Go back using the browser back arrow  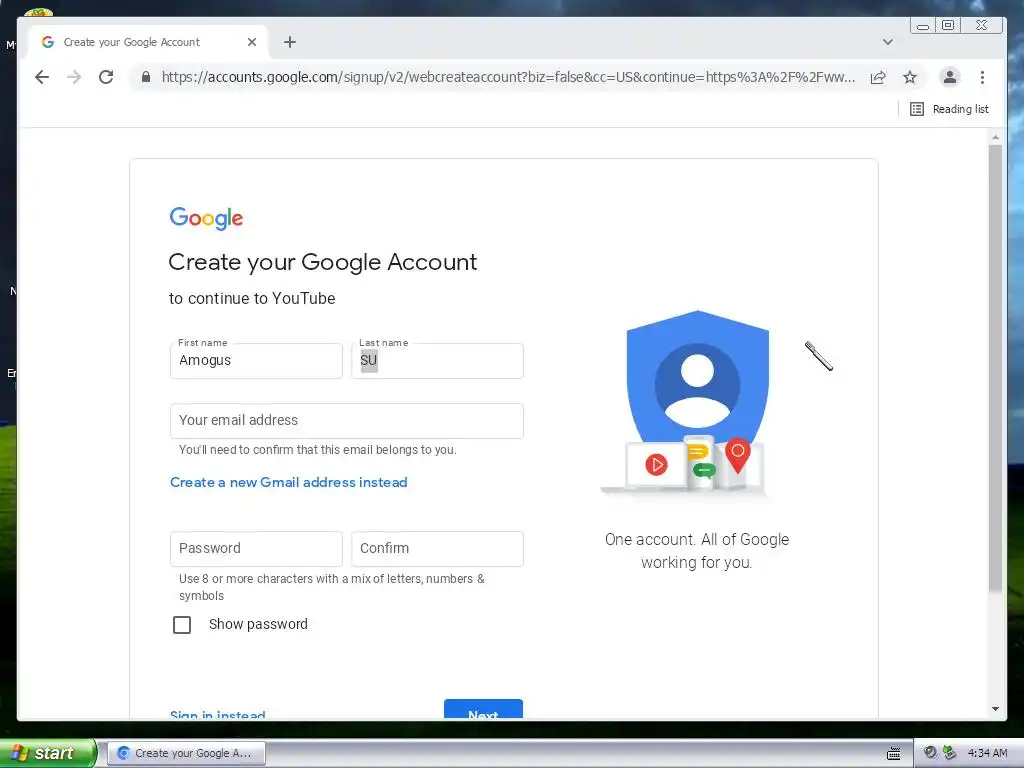pyautogui.click(x=42, y=77)
